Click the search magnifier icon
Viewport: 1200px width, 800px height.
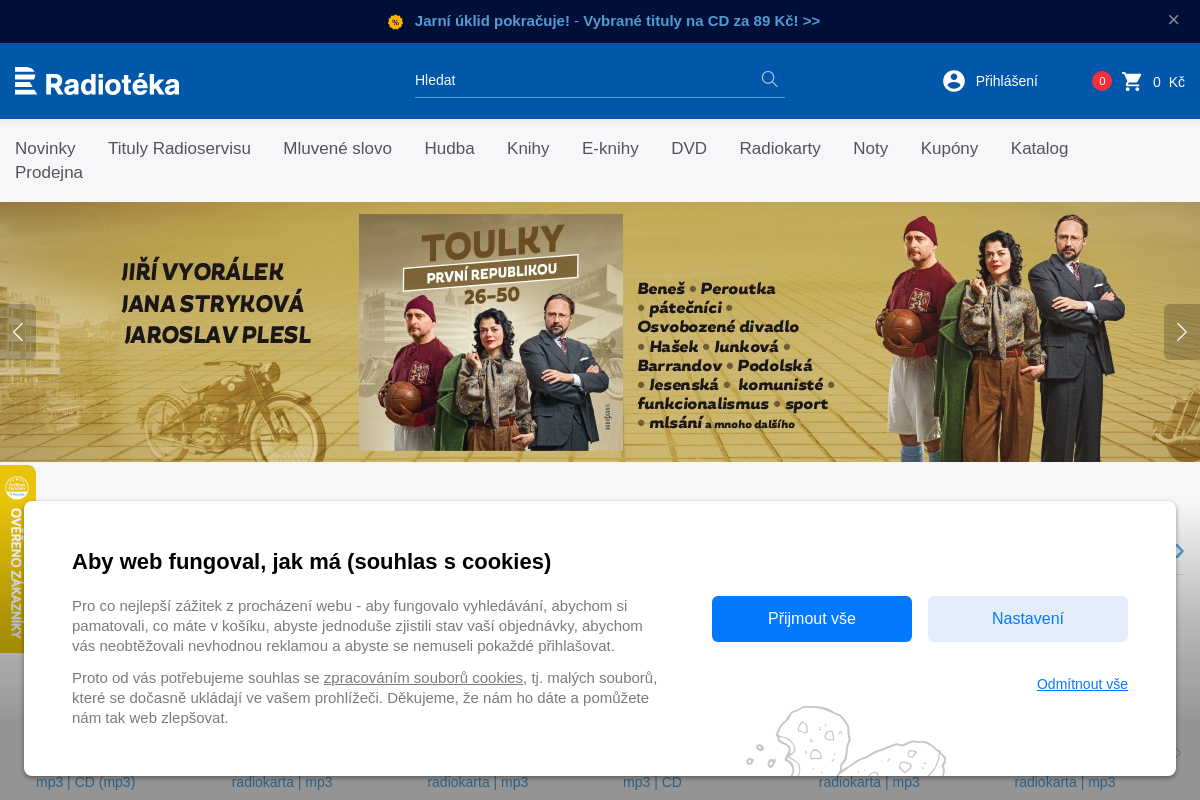click(x=769, y=79)
